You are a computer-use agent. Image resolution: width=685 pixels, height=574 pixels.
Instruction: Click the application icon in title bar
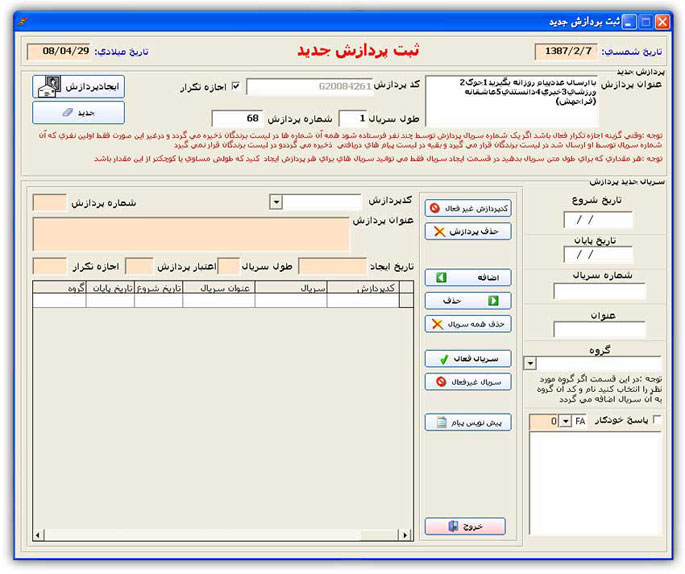point(22,21)
